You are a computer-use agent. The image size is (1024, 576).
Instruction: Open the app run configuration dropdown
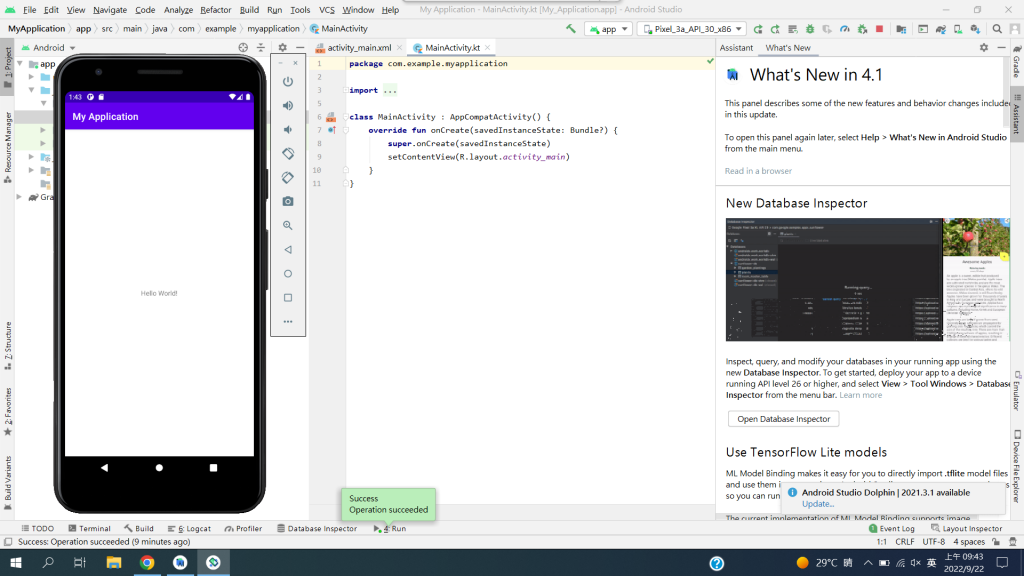[608, 29]
